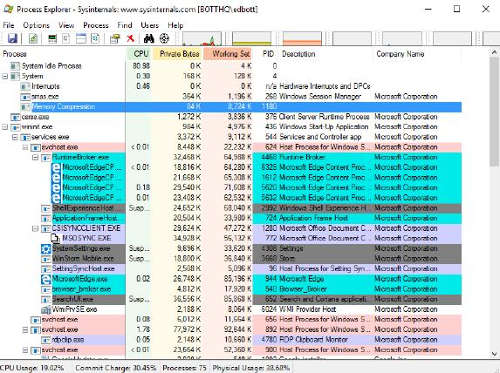Open the Process menu

pyautogui.click(x=96, y=25)
